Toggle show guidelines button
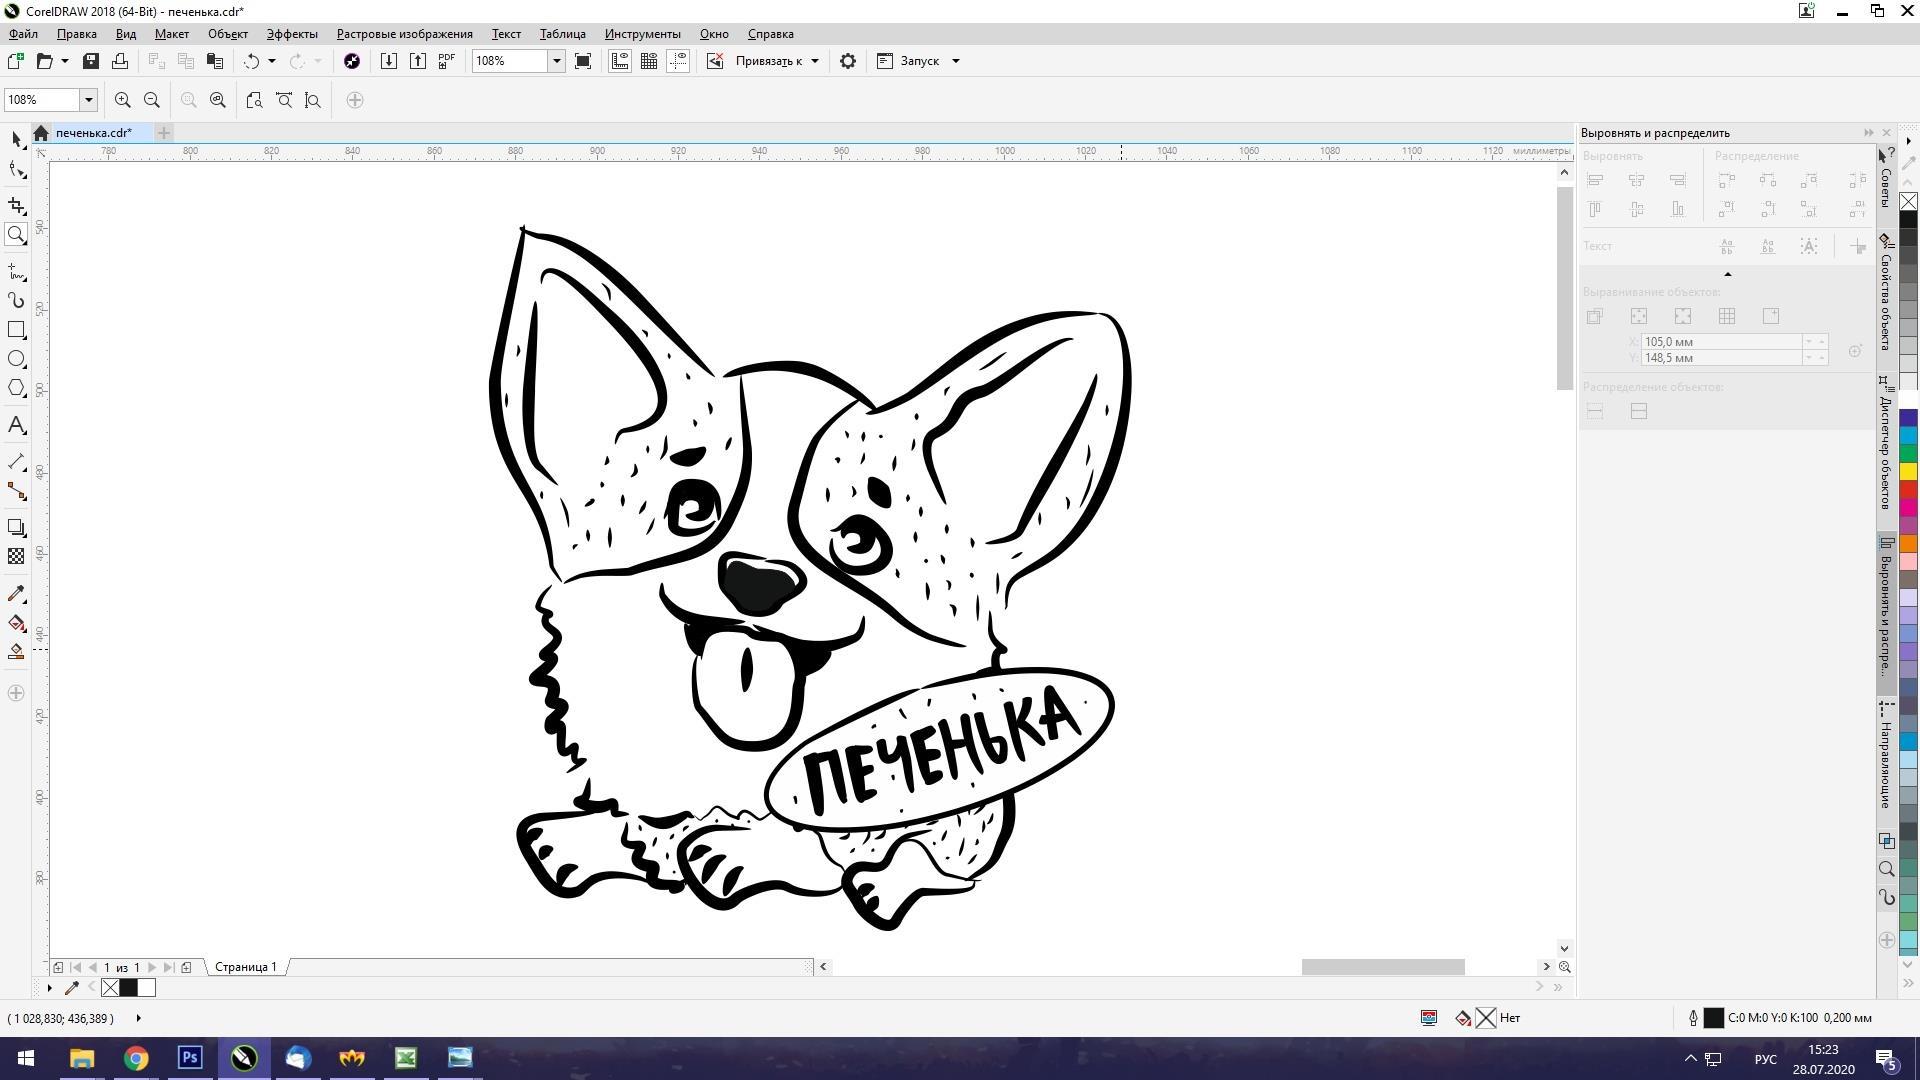 click(x=678, y=61)
